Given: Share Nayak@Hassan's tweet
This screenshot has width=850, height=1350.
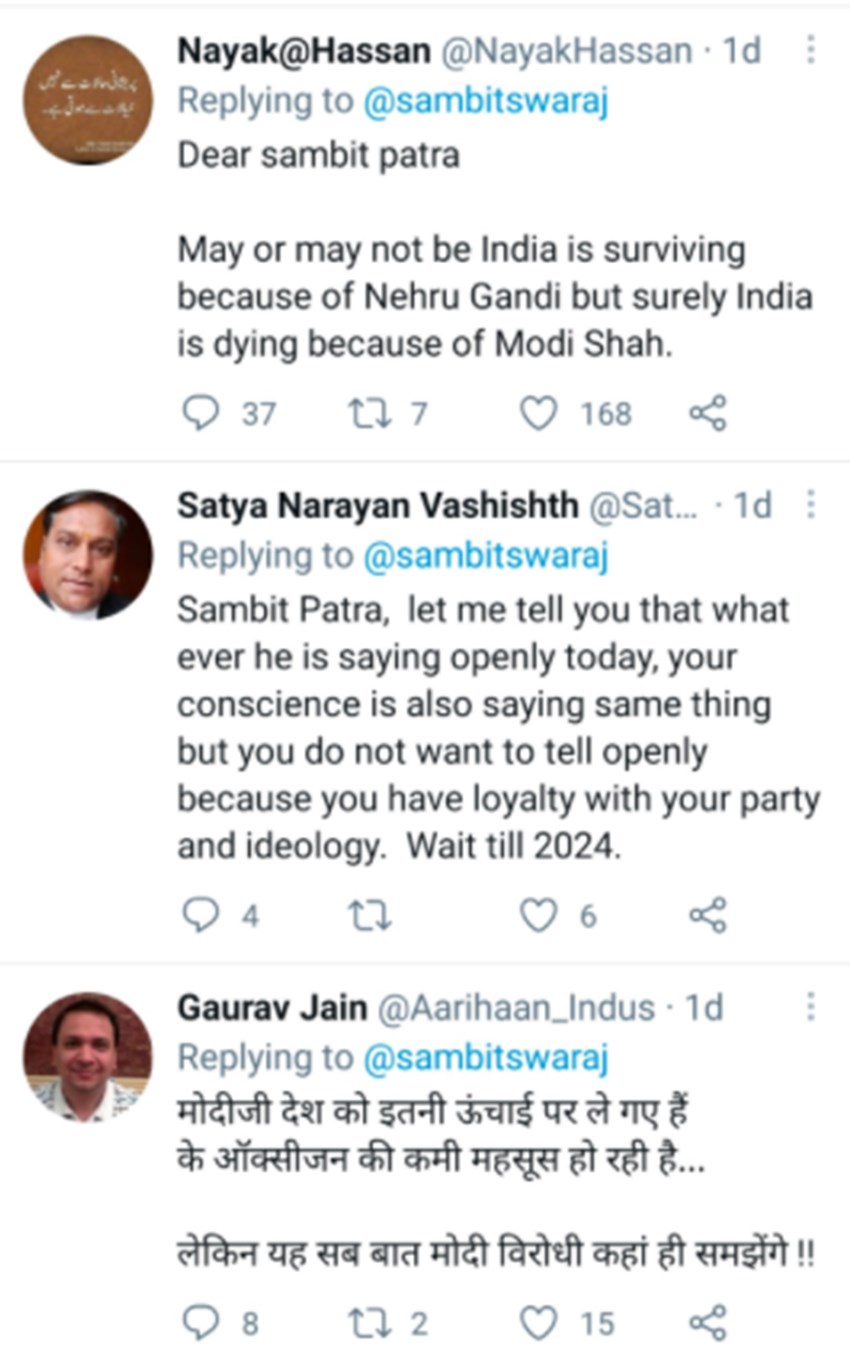Looking at the screenshot, I should pyautogui.click(x=708, y=413).
